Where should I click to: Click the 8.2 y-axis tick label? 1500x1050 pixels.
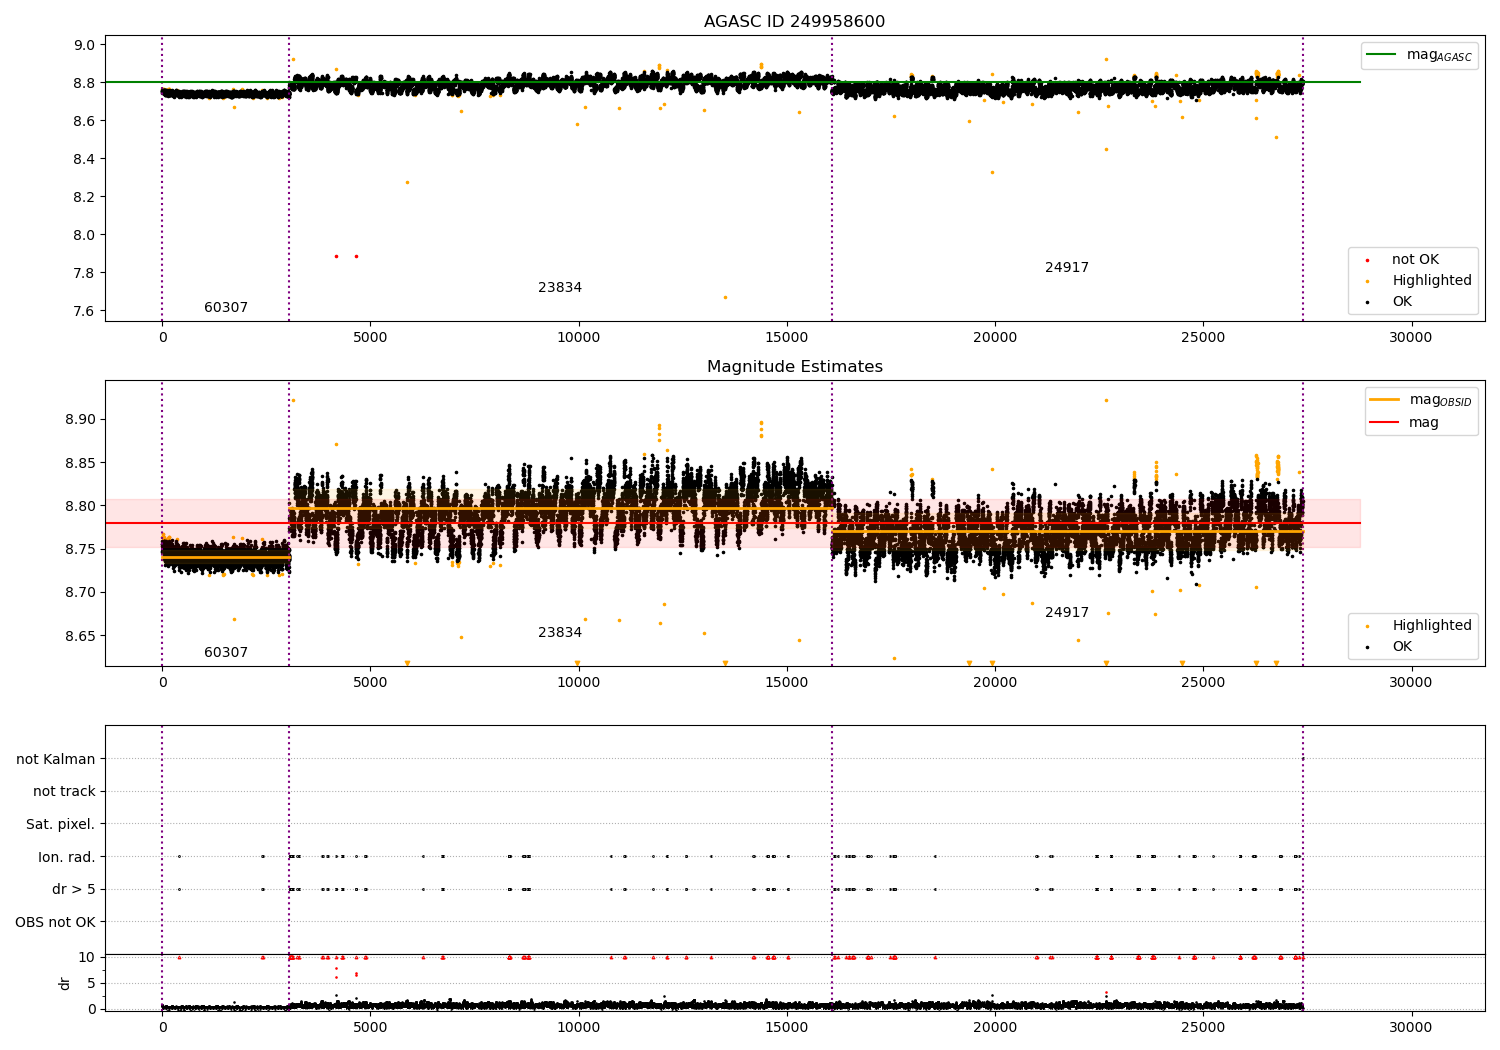point(84,197)
